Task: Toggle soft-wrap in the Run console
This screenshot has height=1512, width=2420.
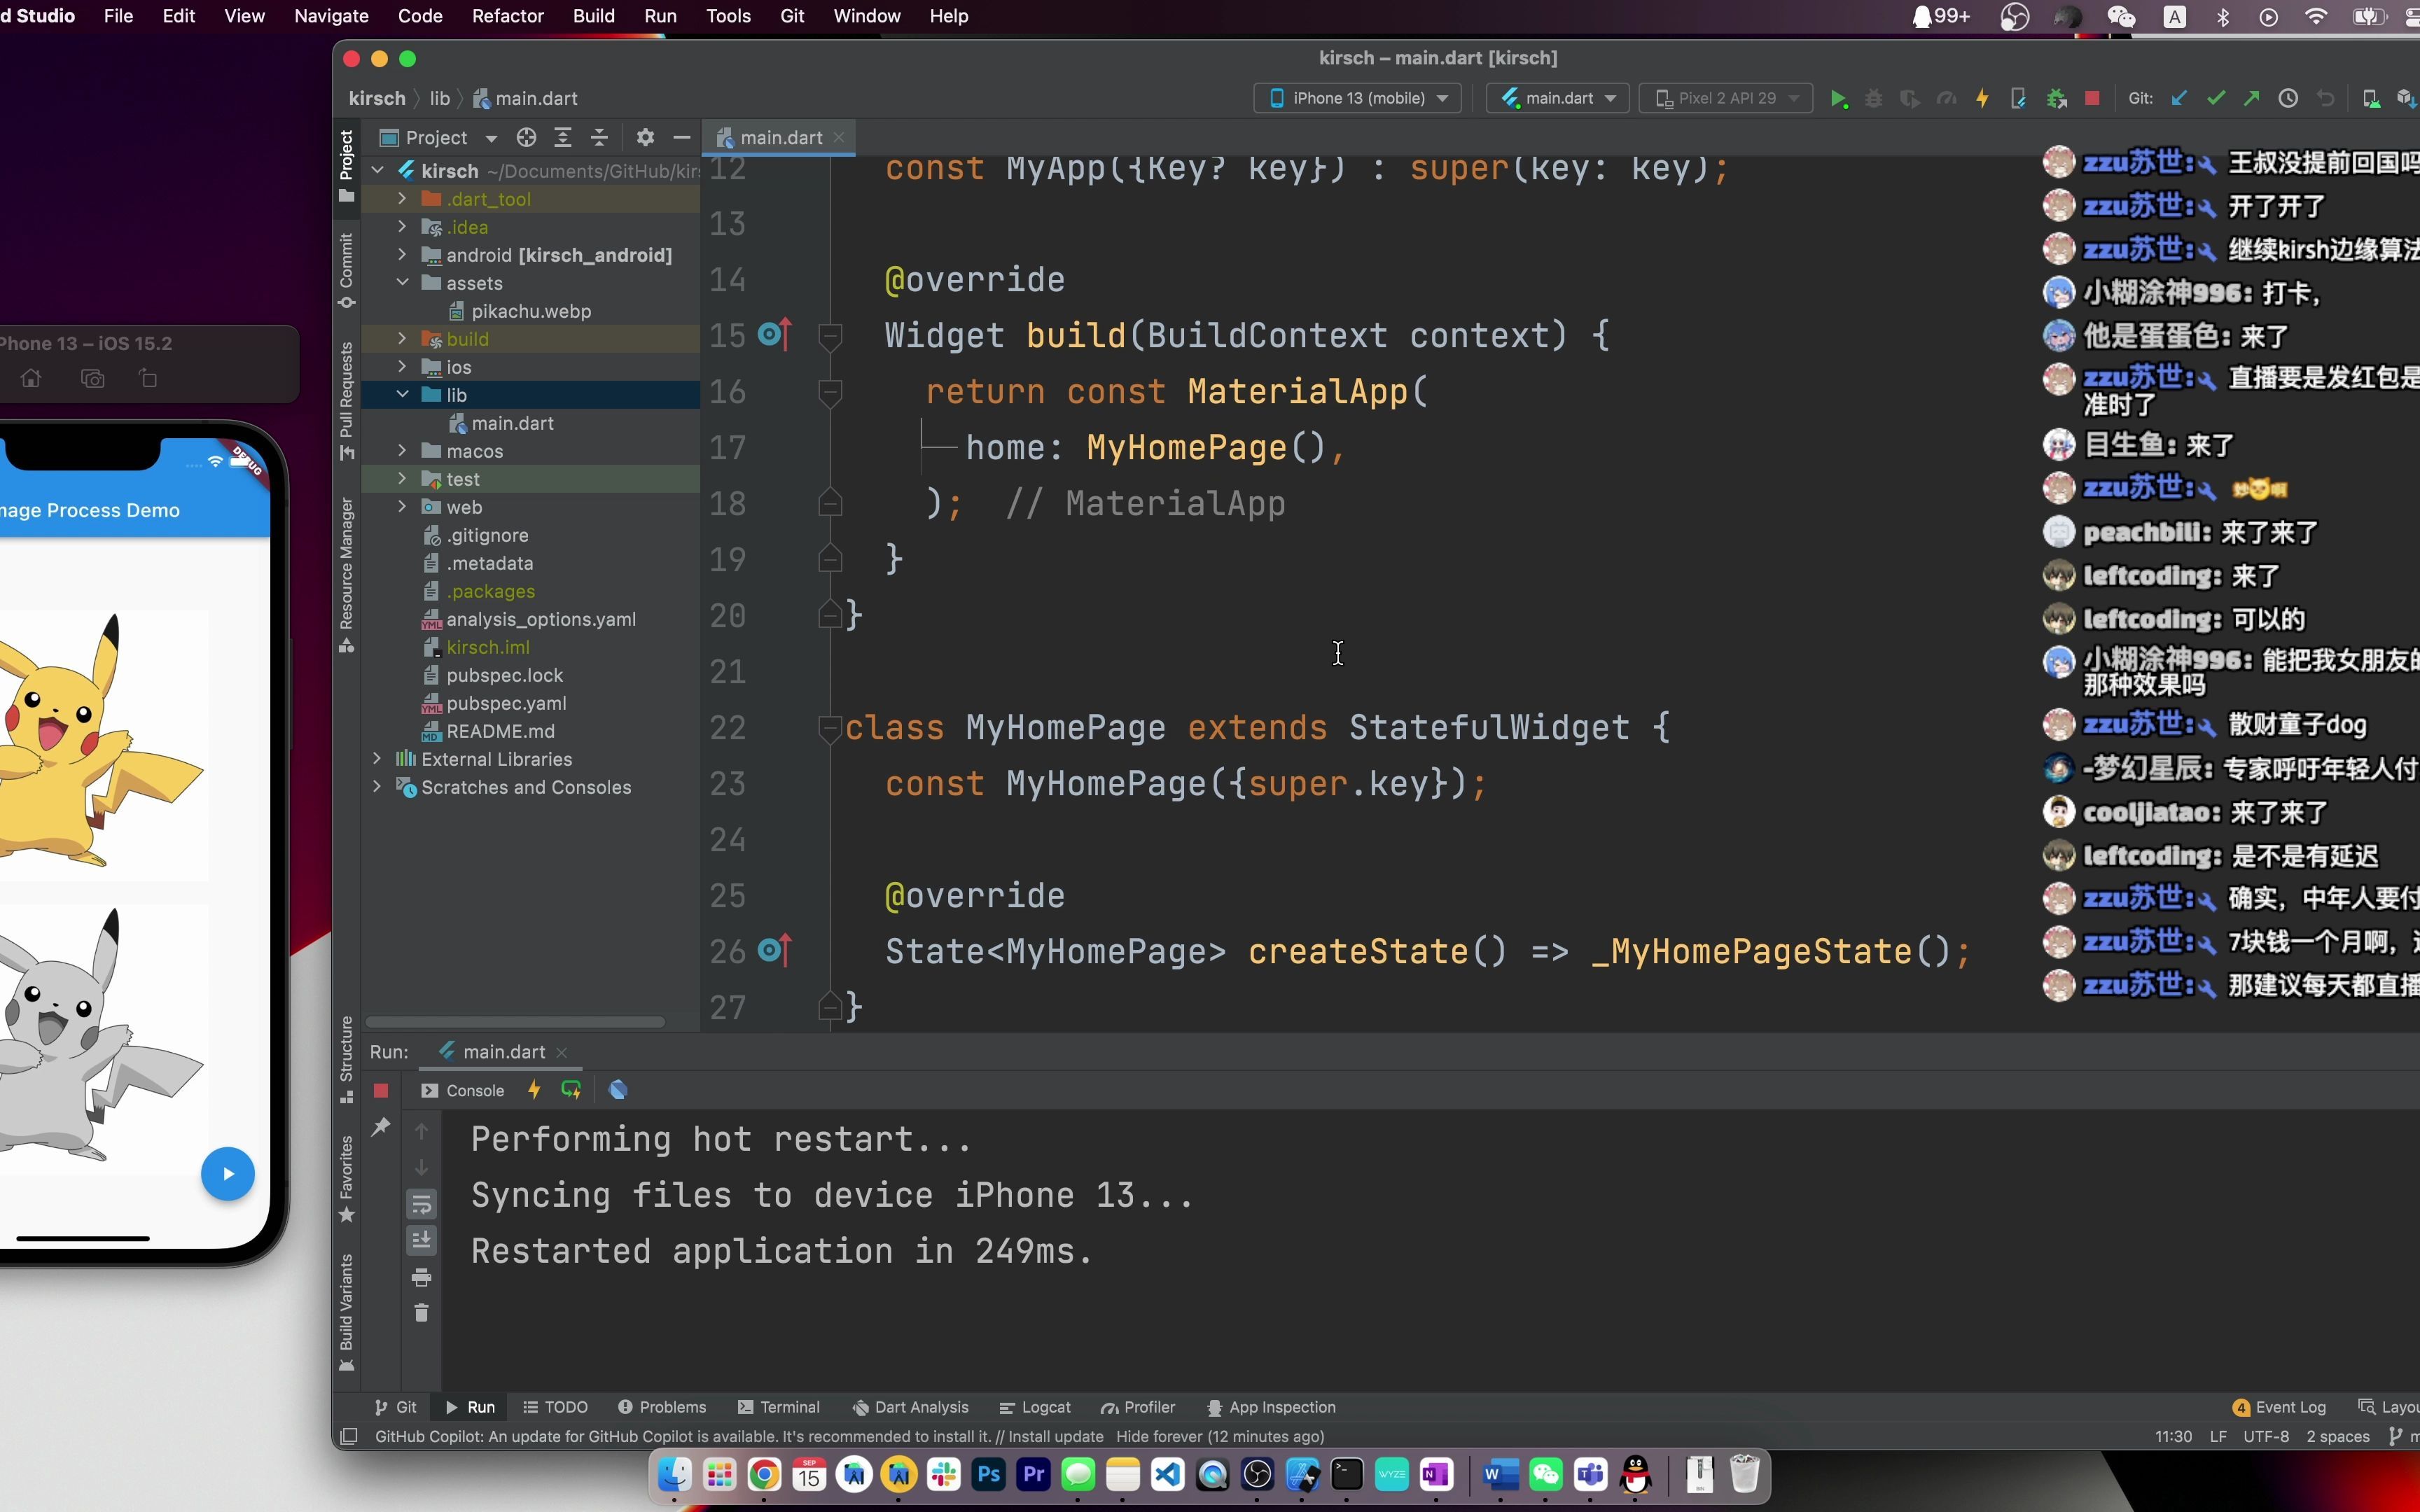Action: click(x=421, y=1204)
